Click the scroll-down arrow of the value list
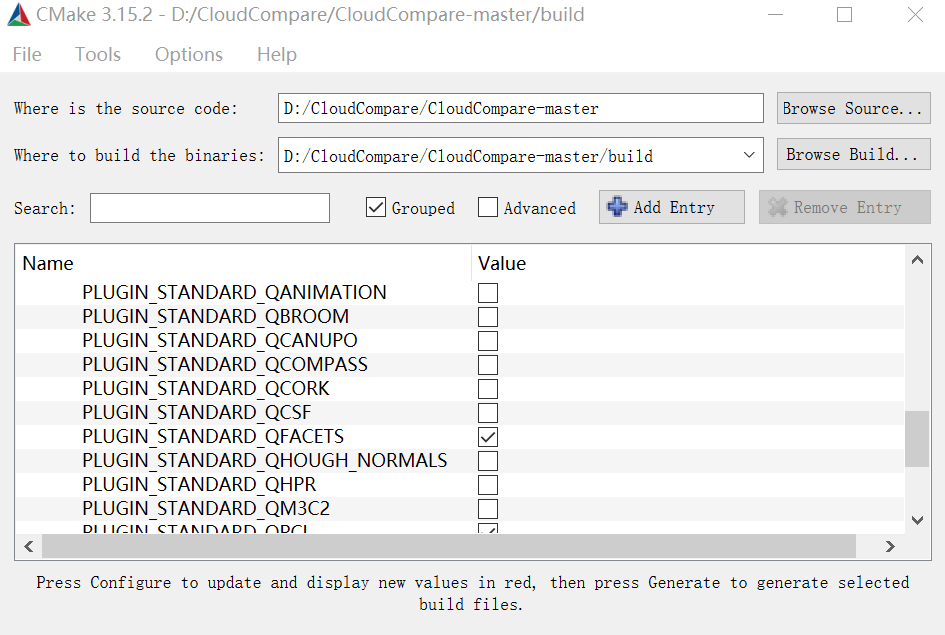This screenshot has height=635, width=945. pos(917,520)
